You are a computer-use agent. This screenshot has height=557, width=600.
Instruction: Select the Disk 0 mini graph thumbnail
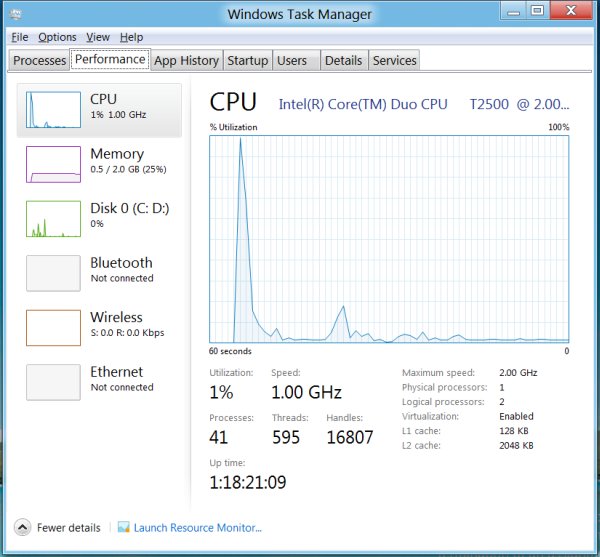pos(54,219)
